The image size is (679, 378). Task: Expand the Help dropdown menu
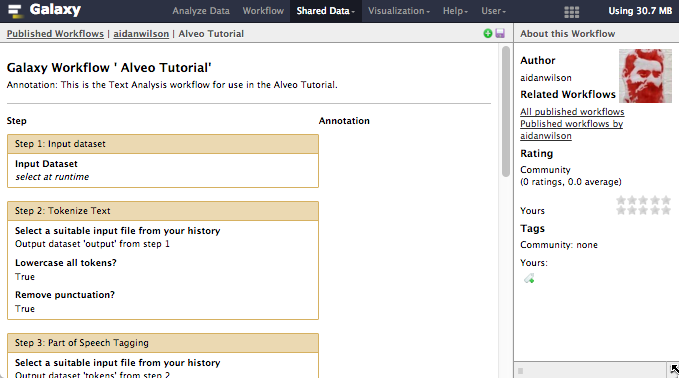[455, 11]
